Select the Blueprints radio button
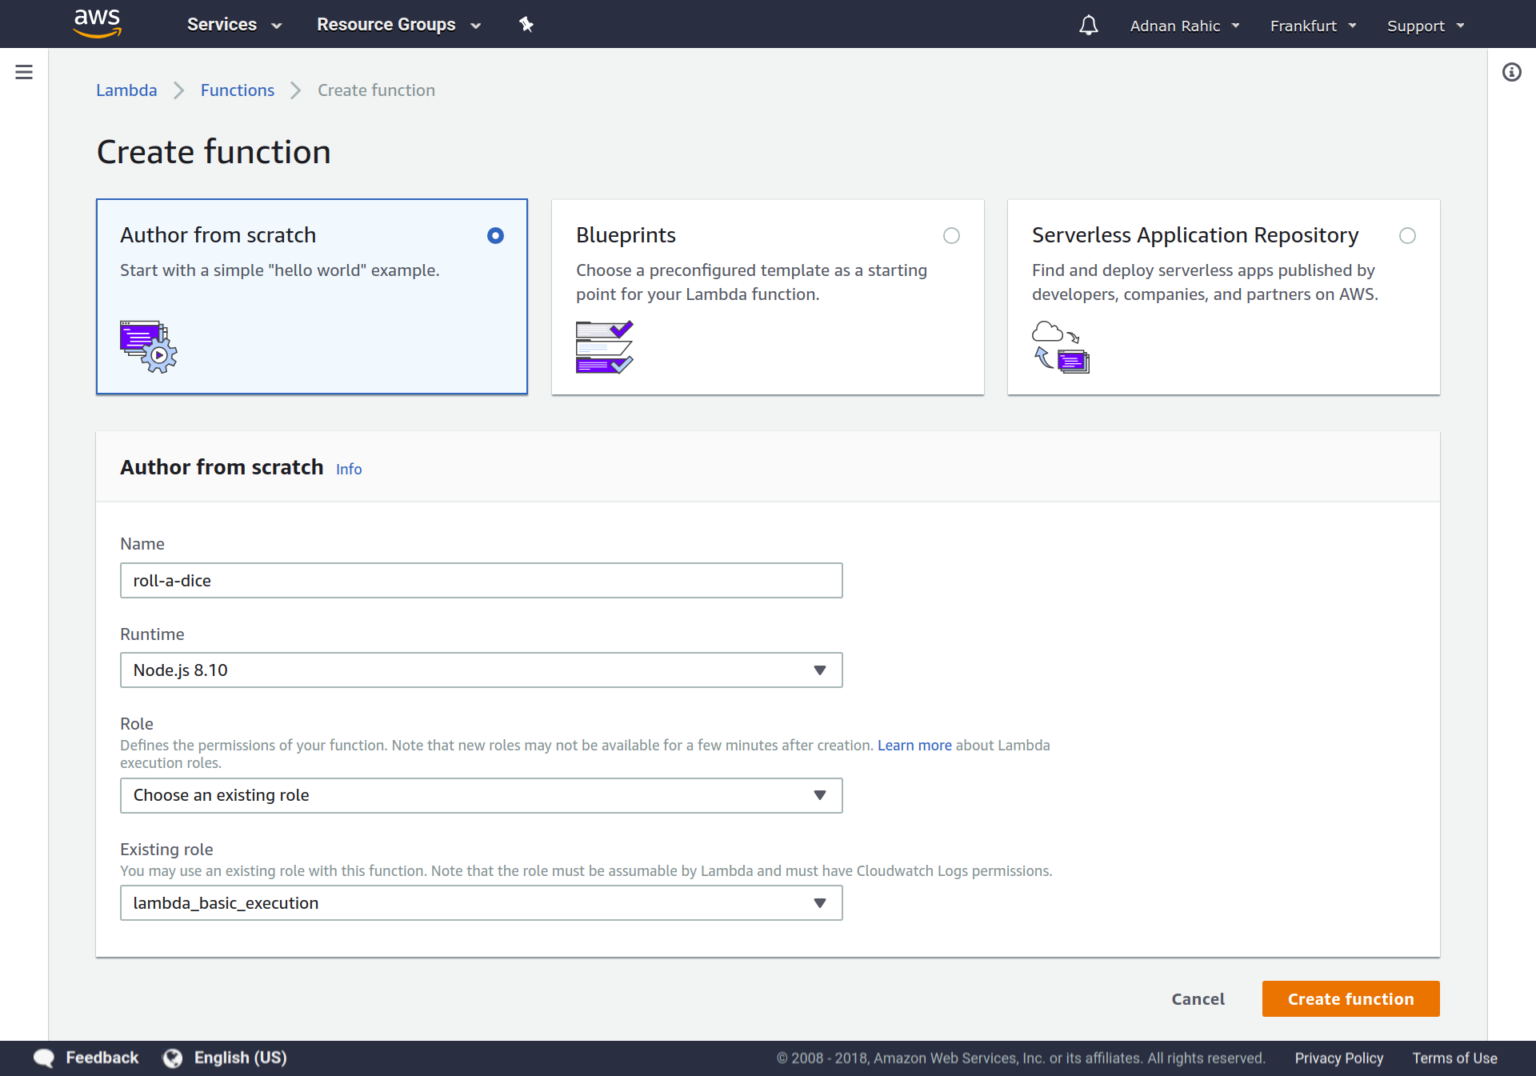The width and height of the screenshot is (1536, 1076). [x=951, y=235]
